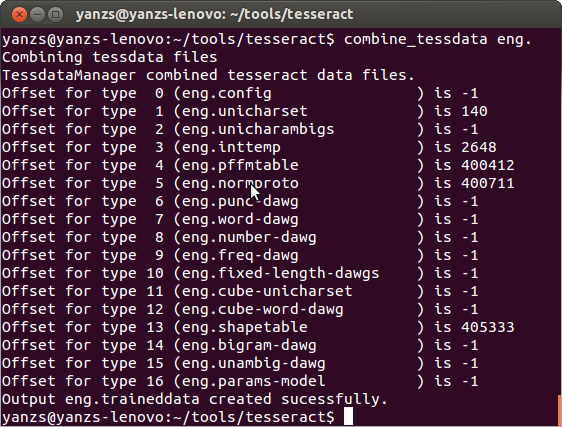The width and height of the screenshot is (562, 427).
Task: Click the eng.number-dawg entry
Action: tap(249, 237)
